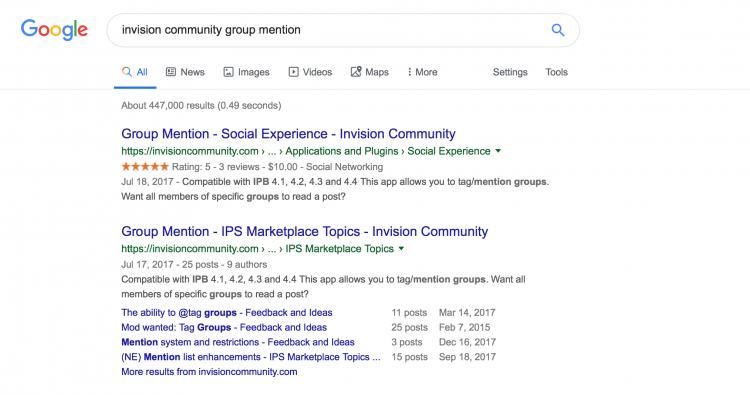Open Group Mention - IPS Marketplace Topics result
The image size is (750, 395).
click(x=304, y=231)
